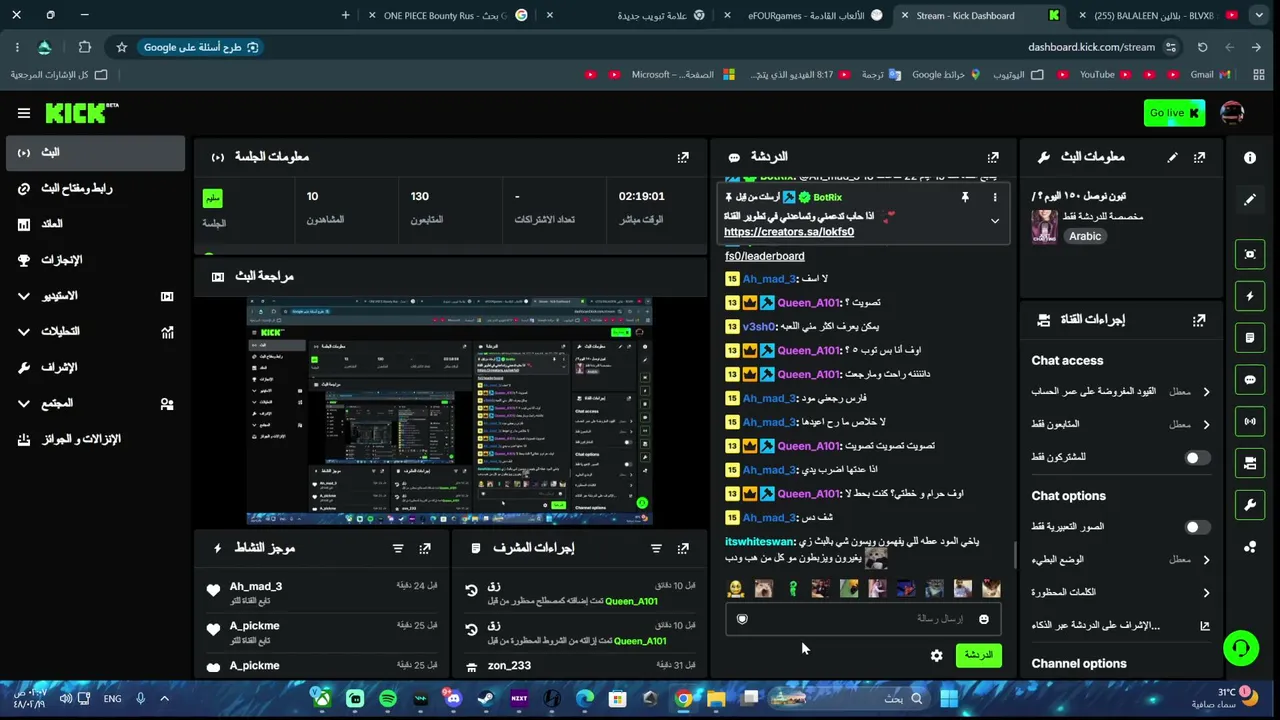Open Discord from the taskbar

coord(453,699)
